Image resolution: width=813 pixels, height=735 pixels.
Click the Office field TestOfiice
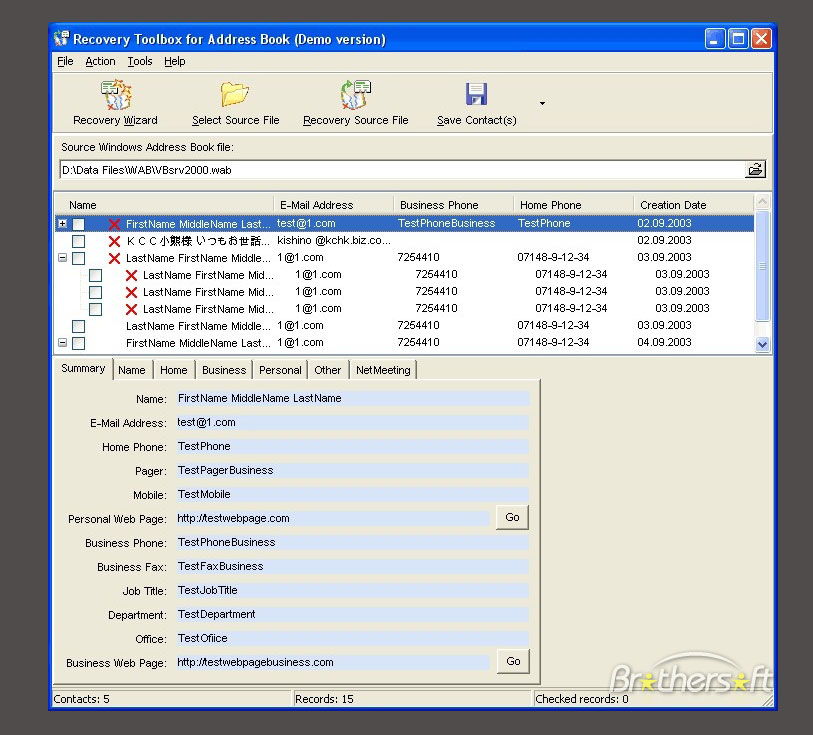[x=353, y=639]
